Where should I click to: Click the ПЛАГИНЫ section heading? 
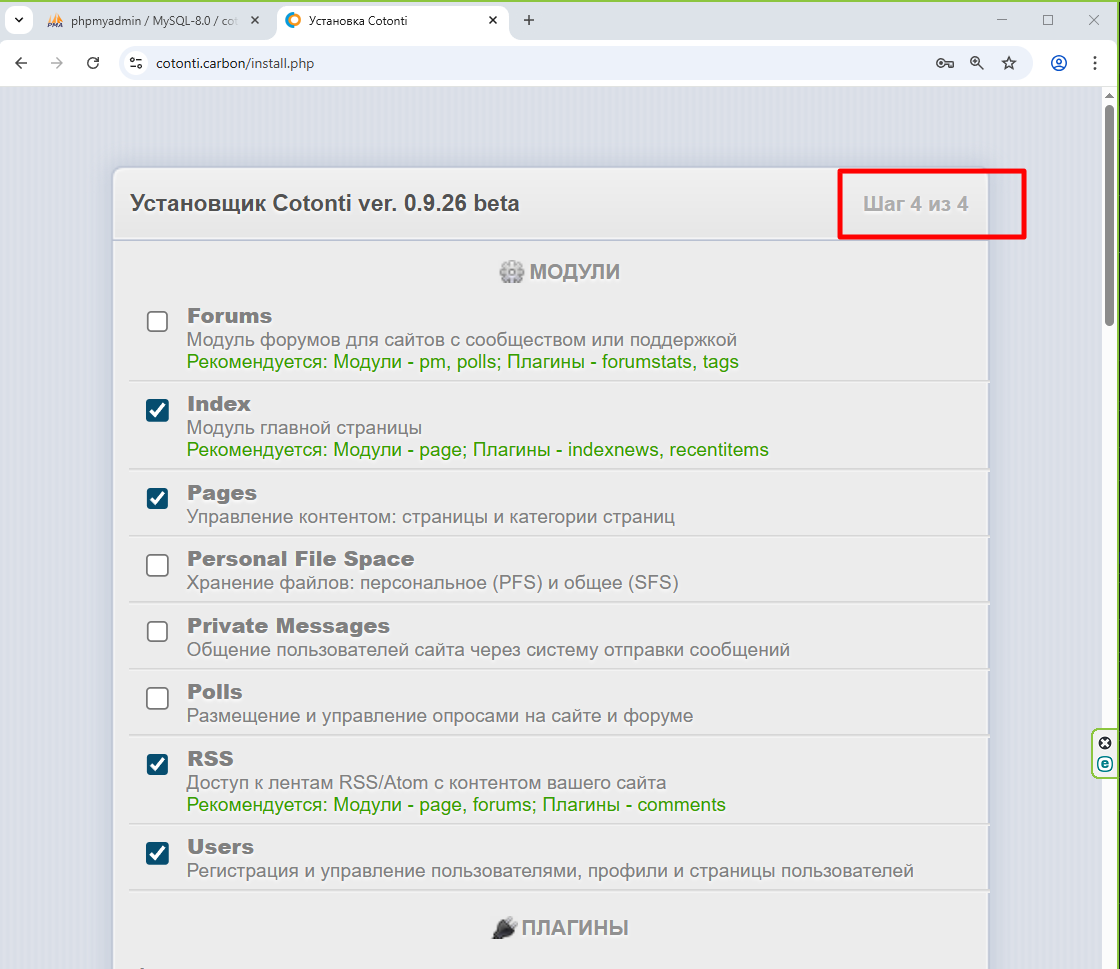tap(575, 928)
